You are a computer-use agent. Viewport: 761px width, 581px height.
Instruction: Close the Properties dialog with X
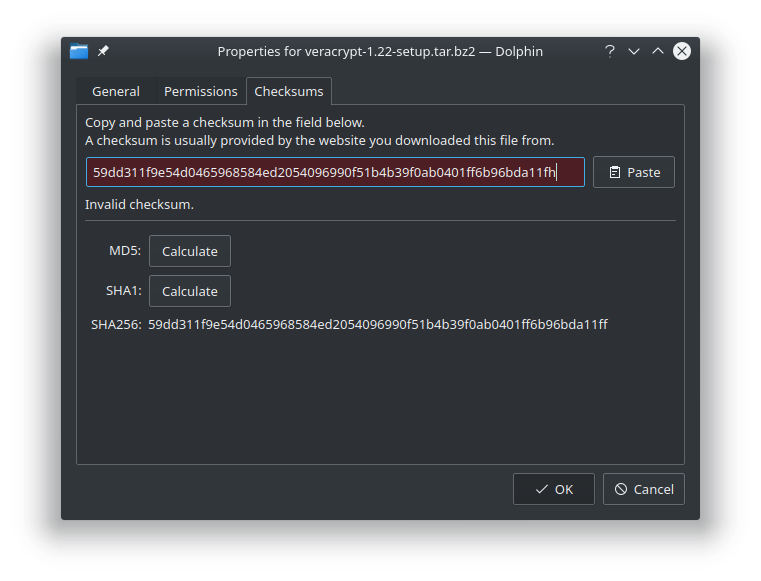(682, 51)
